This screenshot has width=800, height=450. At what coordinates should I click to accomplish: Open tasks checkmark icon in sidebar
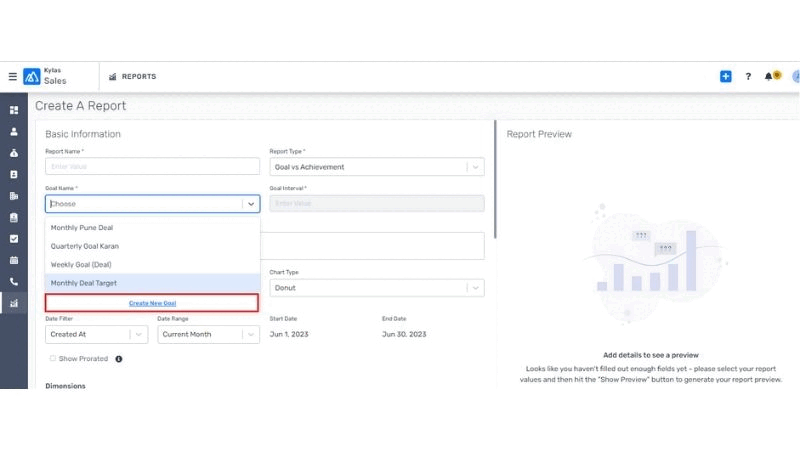(14, 239)
